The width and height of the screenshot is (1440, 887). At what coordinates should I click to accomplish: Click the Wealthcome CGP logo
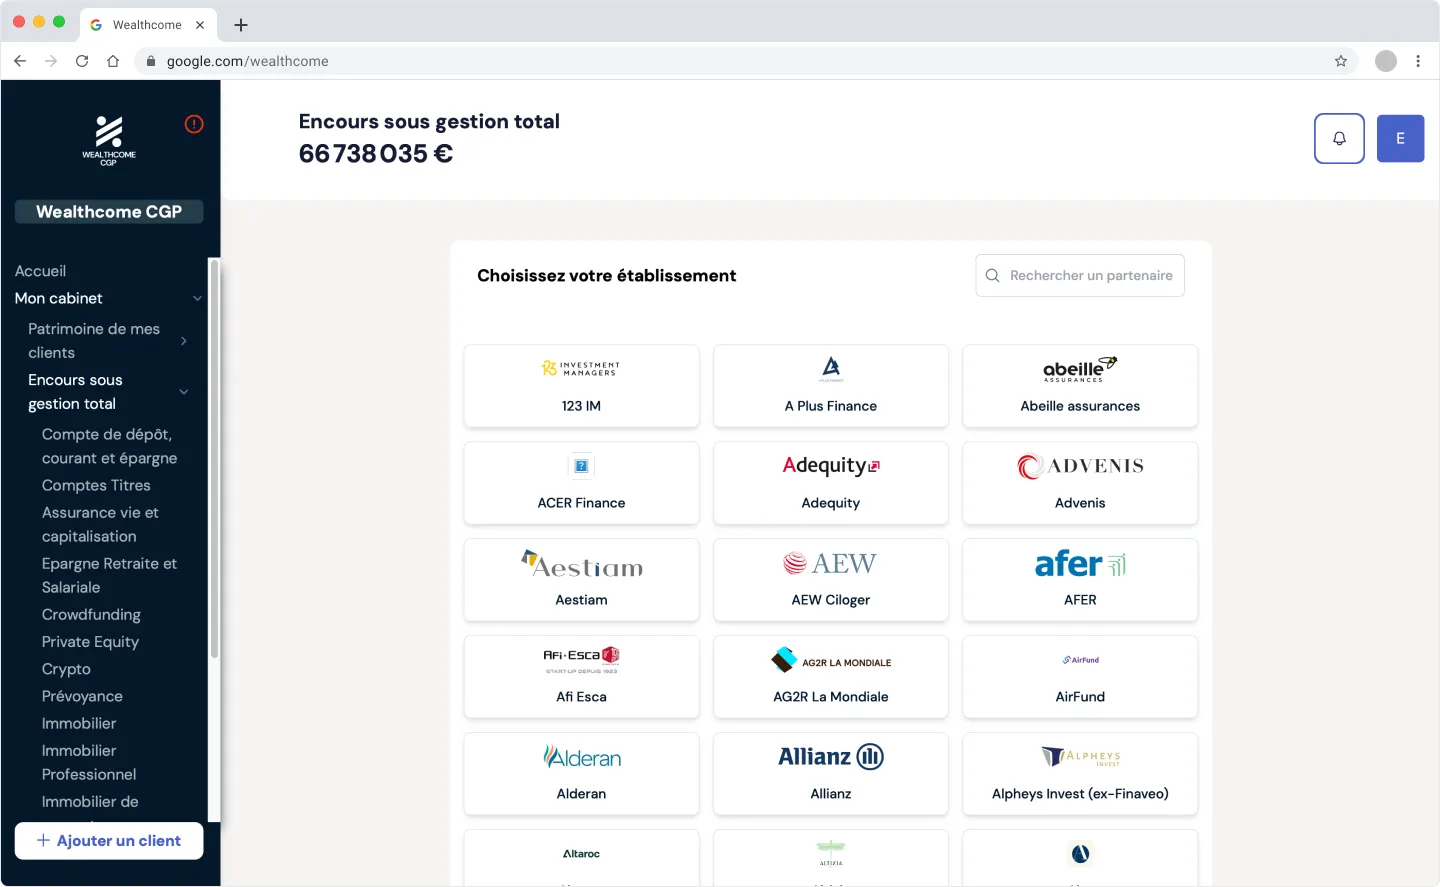coord(109,140)
